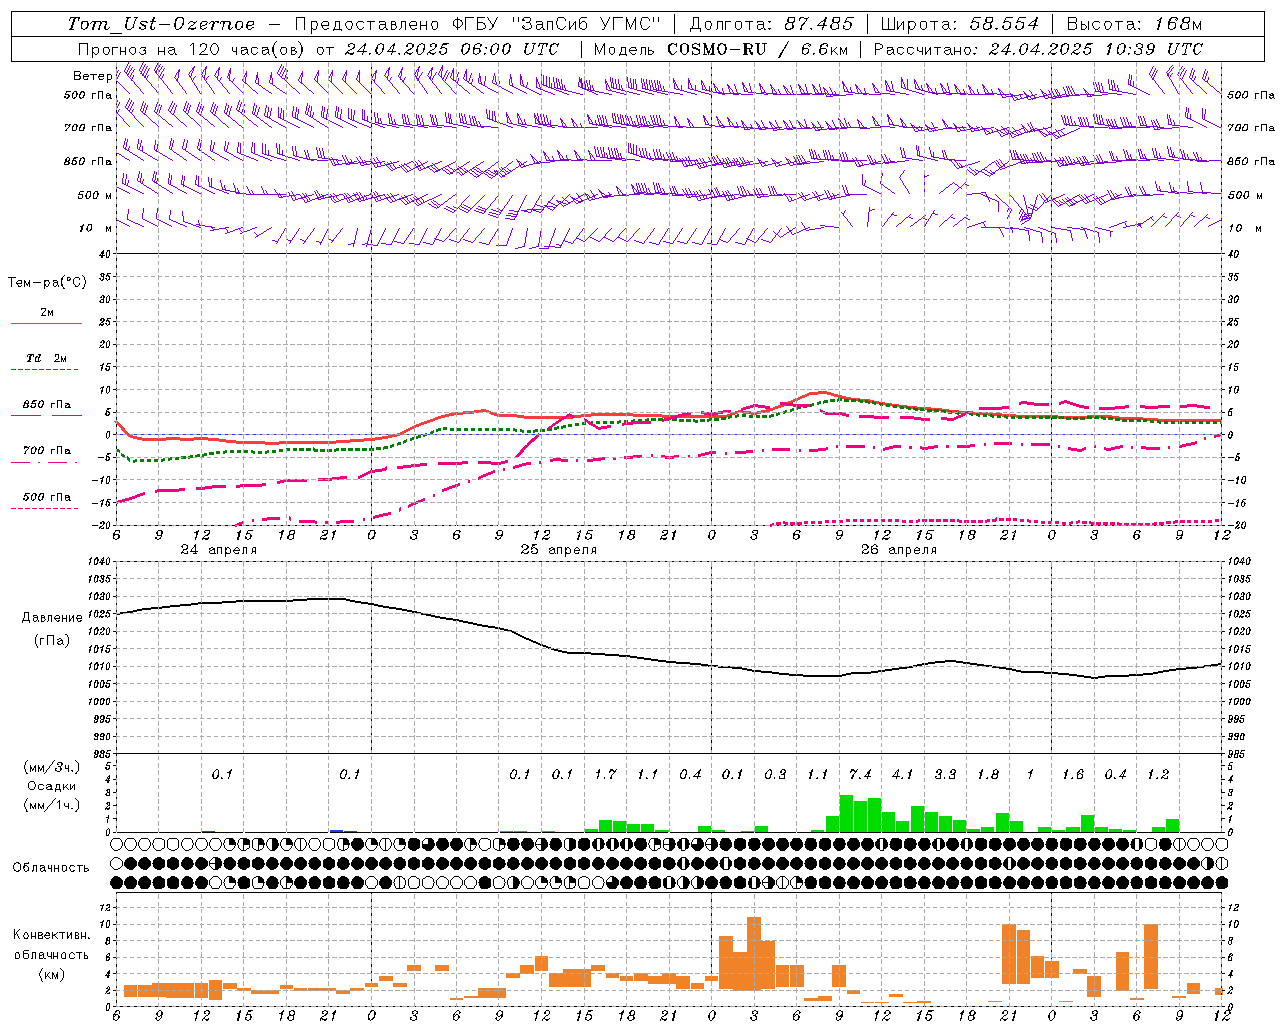Click the tallest orange convective cloud bar

click(754, 954)
